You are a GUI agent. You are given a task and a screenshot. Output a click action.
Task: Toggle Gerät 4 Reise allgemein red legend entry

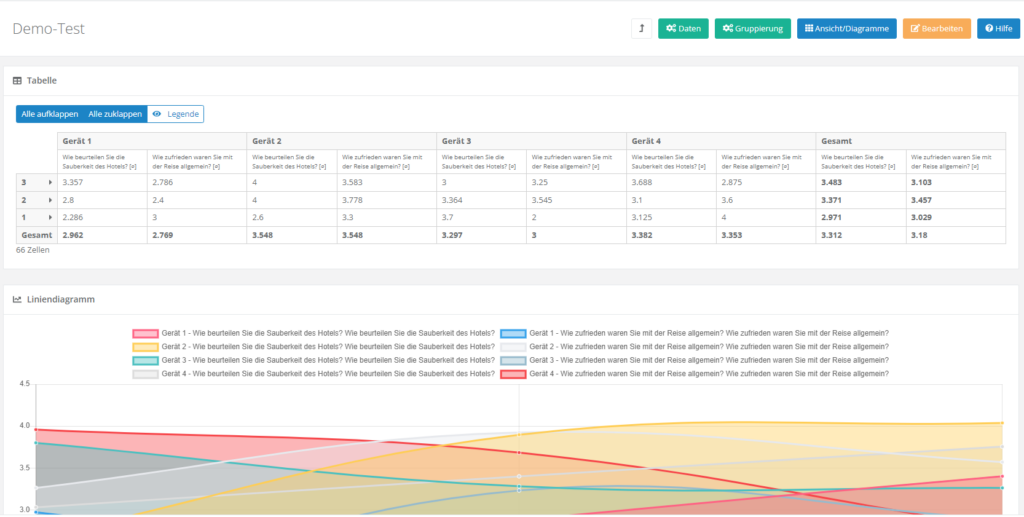click(x=694, y=374)
